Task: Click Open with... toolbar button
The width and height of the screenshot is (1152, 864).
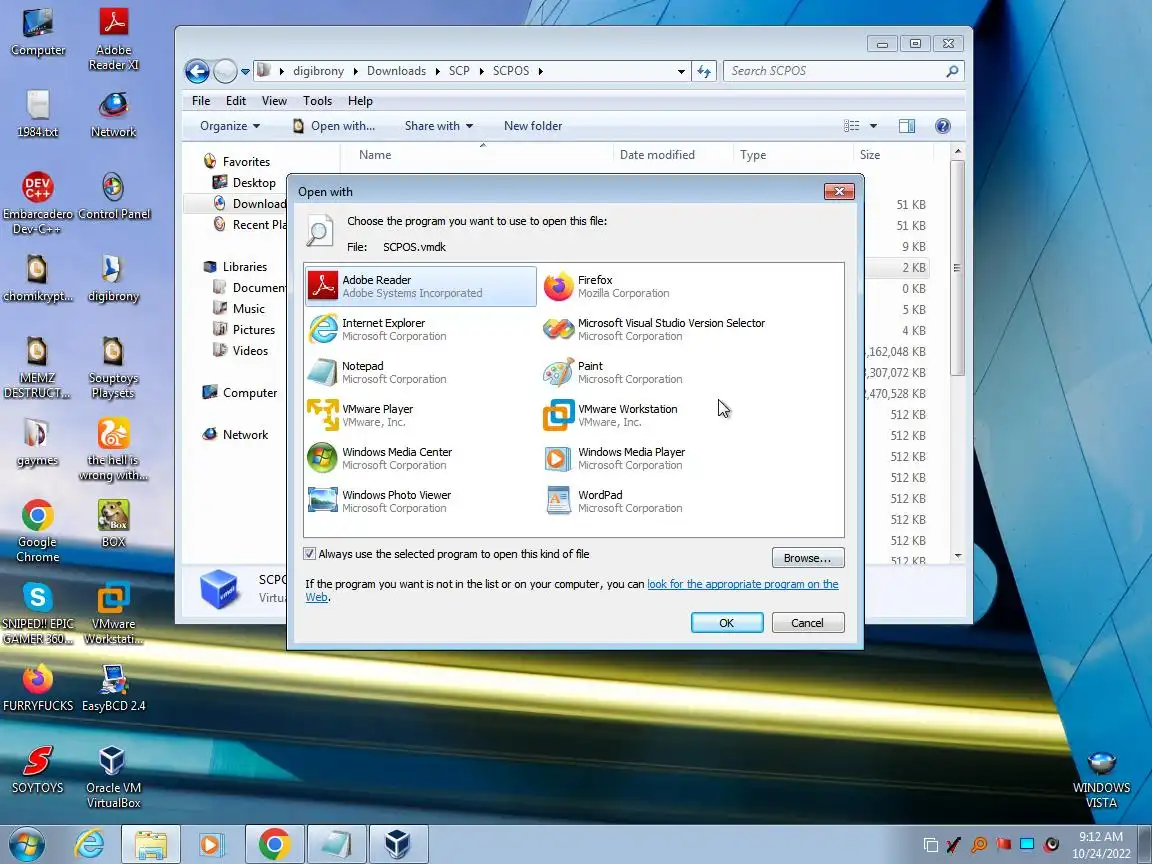Action: (x=334, y=126)
